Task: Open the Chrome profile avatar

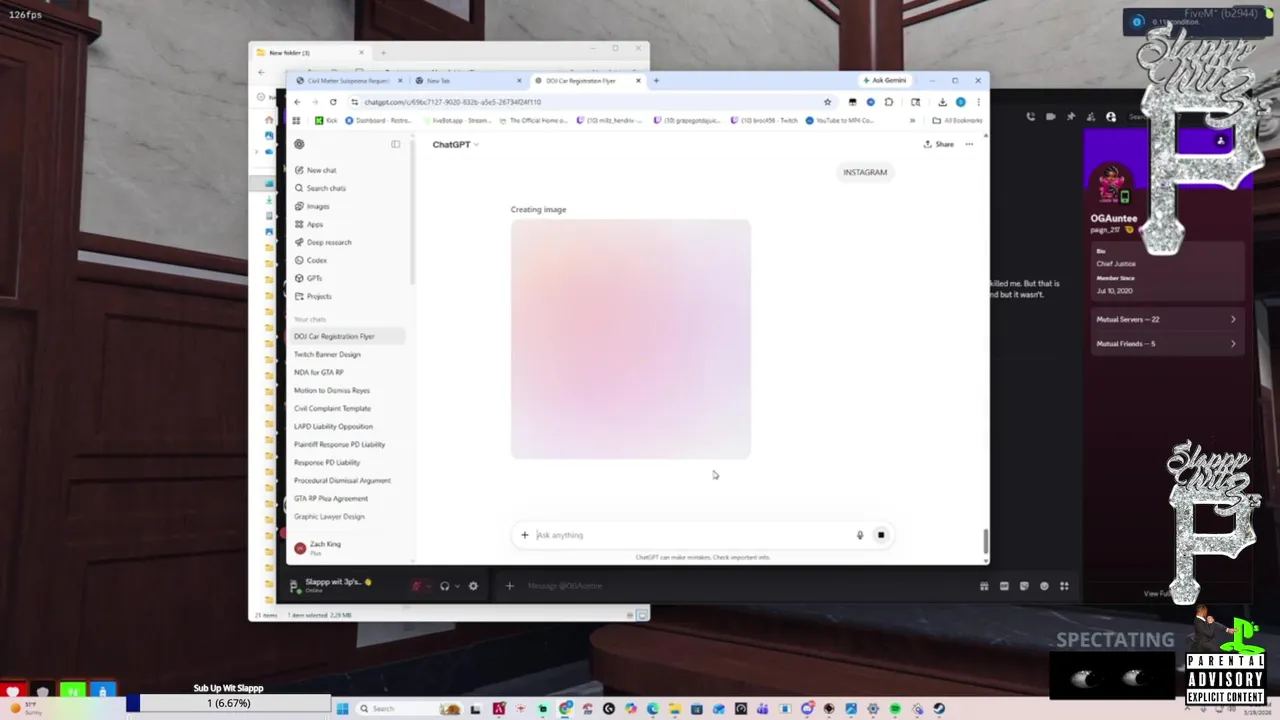Action: click(960, 102)
